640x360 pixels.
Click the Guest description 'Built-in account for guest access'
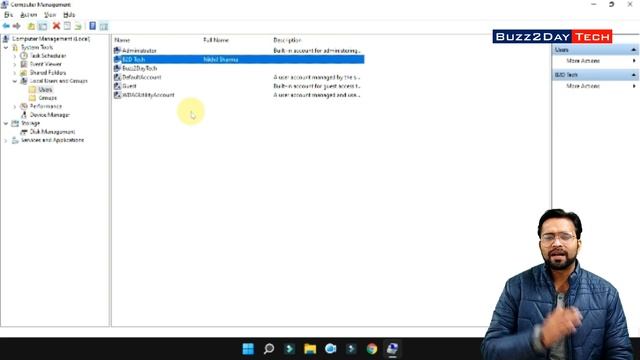[x=316, y=86]
